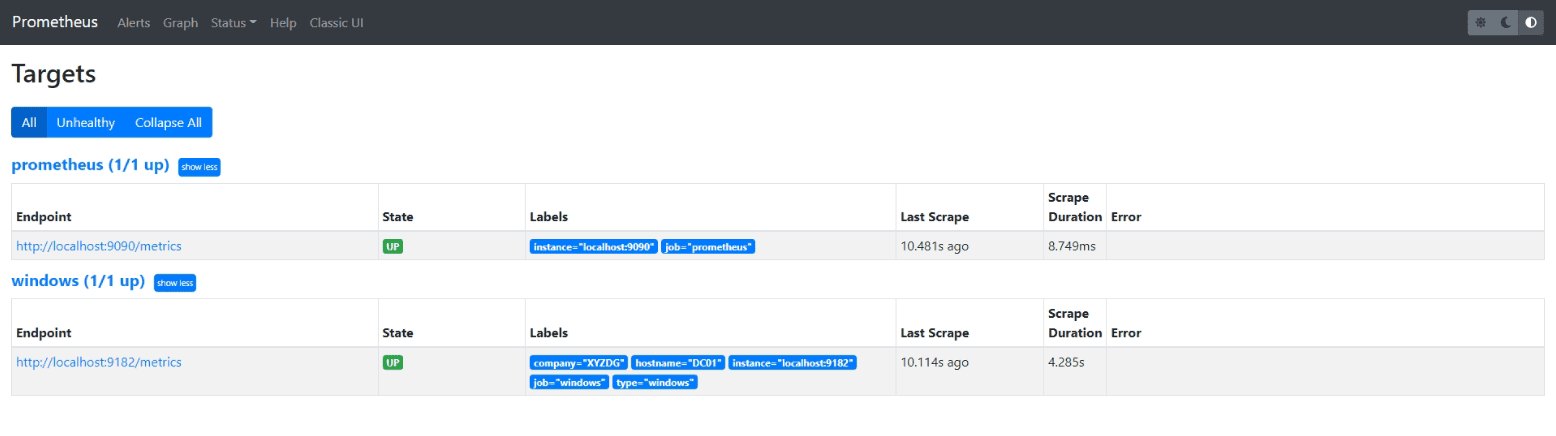Image resolution: width=1556 pixels, height=436 pixels.
Task: Switch to Classic UI
Action: click(x=337, y=23)
